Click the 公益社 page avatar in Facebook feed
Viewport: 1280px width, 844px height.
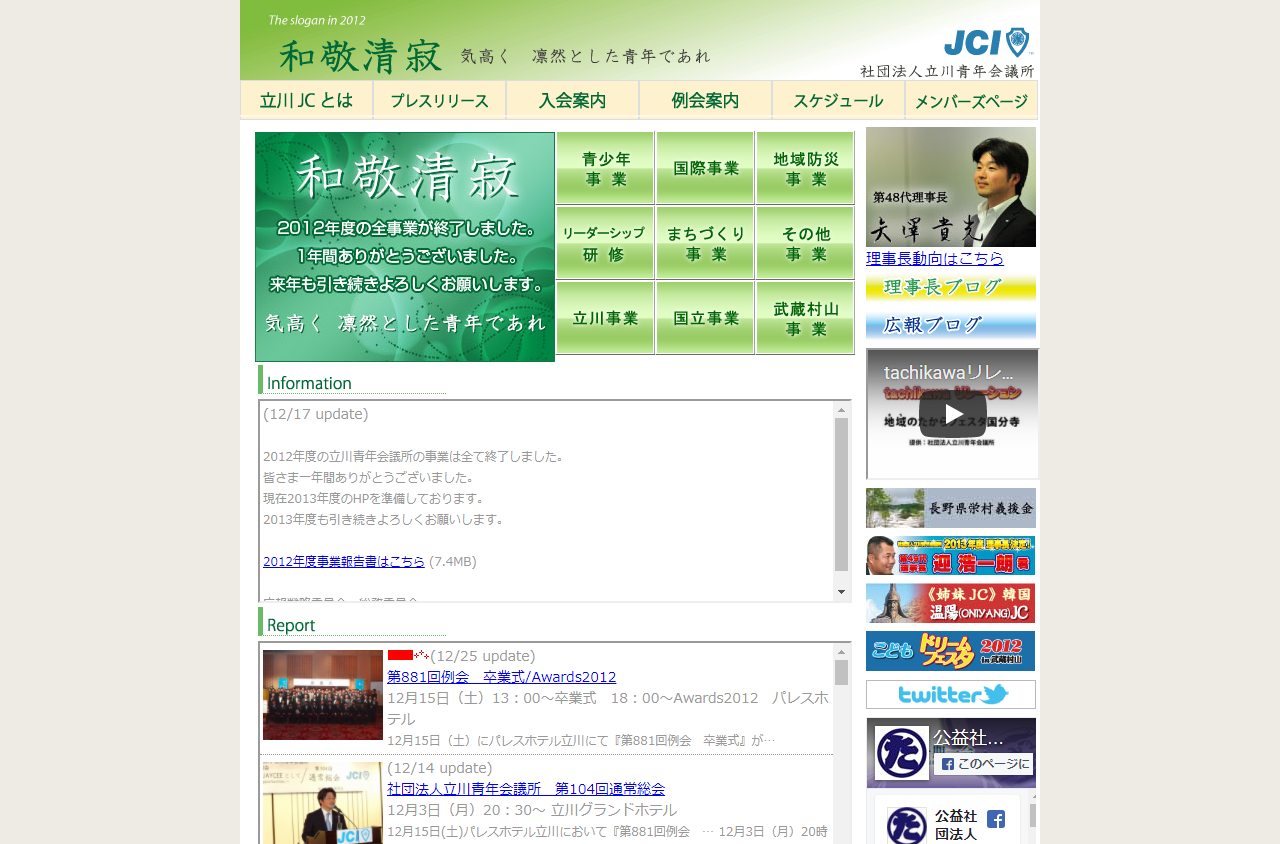pos(906,825)
